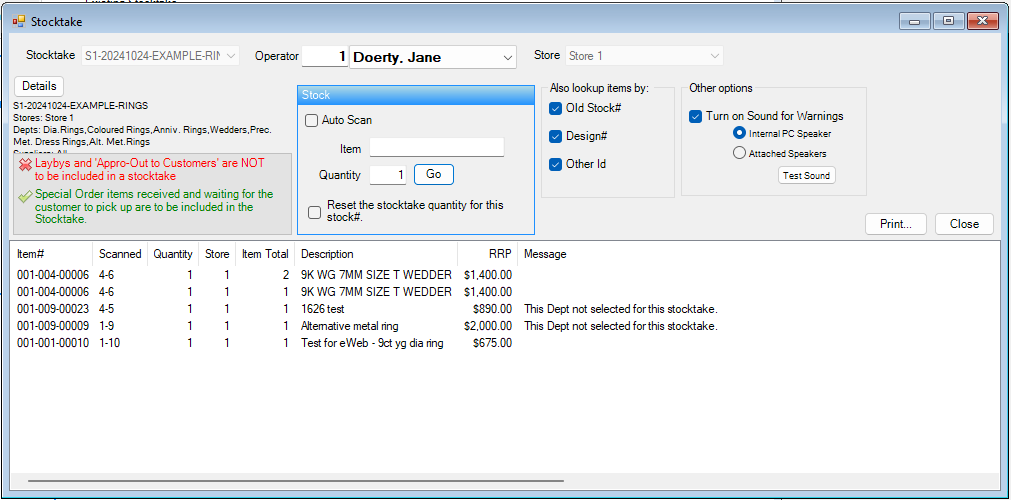Click the Go button
Viewport: 1011px width, 500px height.
[434, 174]
